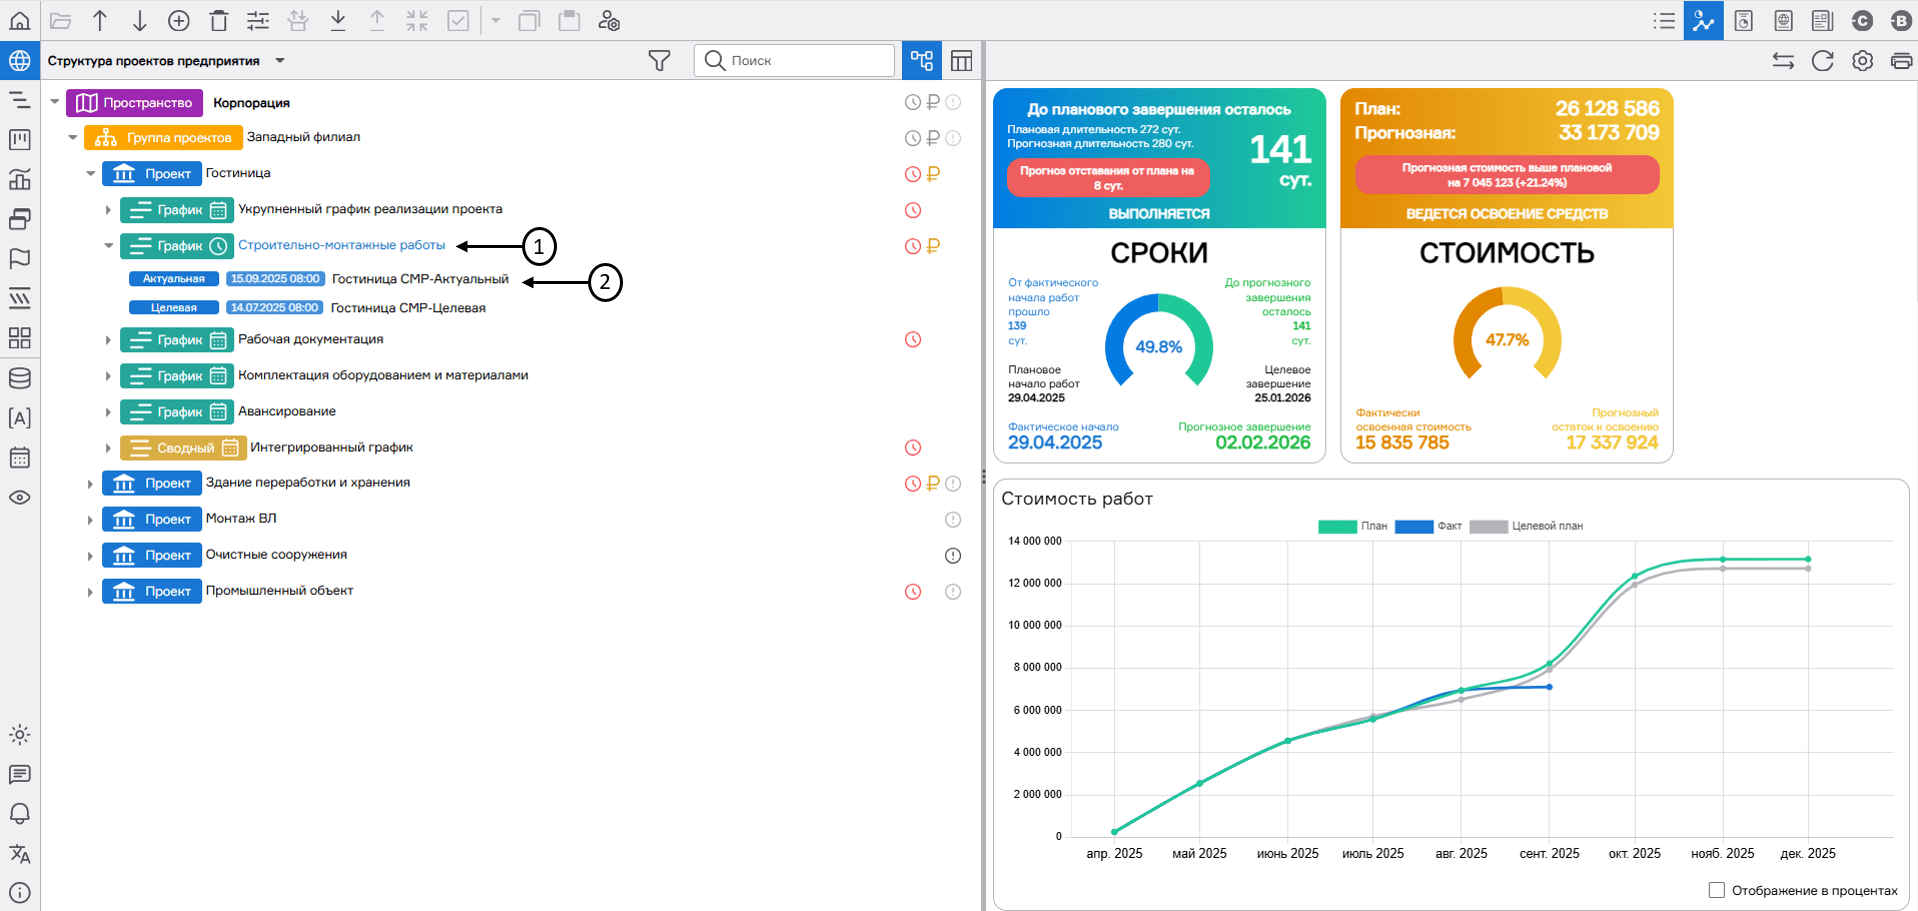Click the print icon
Image resolution: width=1918 pixels, height=911 pixels.
(1901, 61)
